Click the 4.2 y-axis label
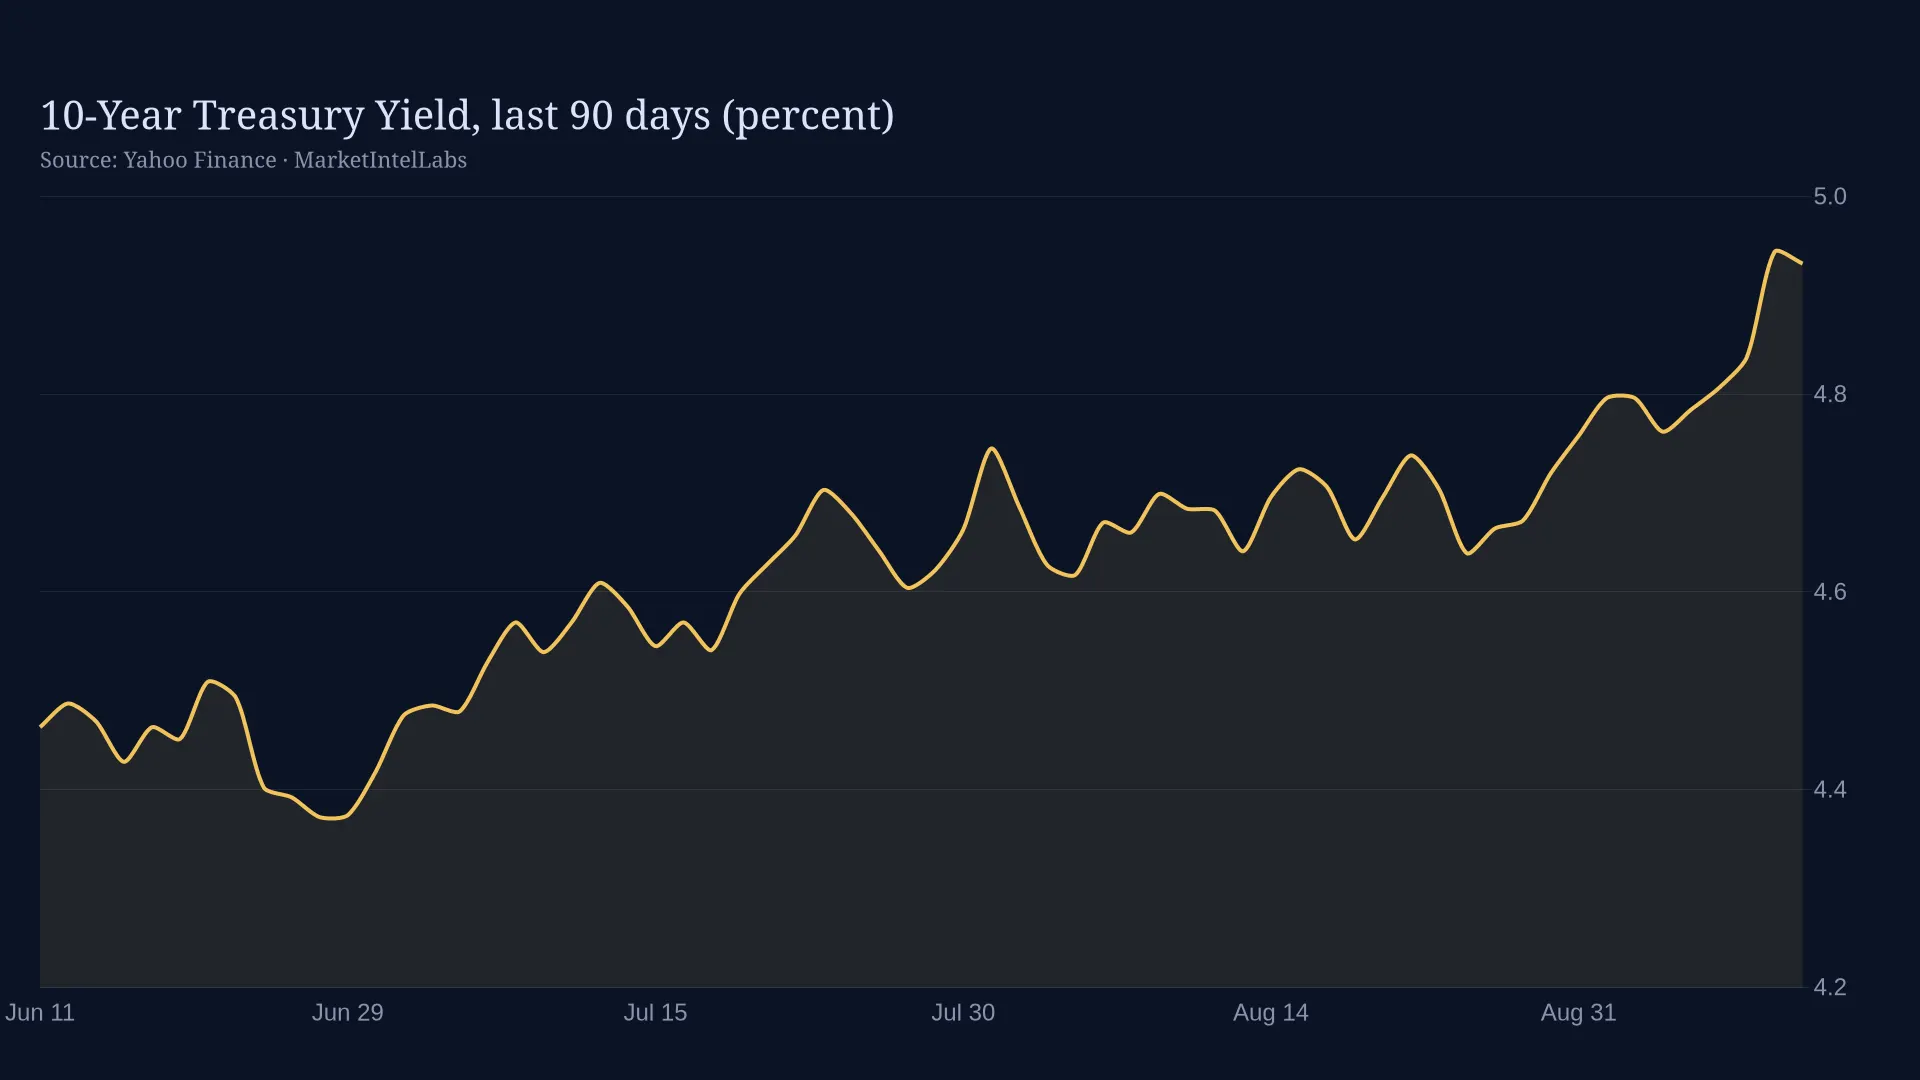 [1830, 987]
